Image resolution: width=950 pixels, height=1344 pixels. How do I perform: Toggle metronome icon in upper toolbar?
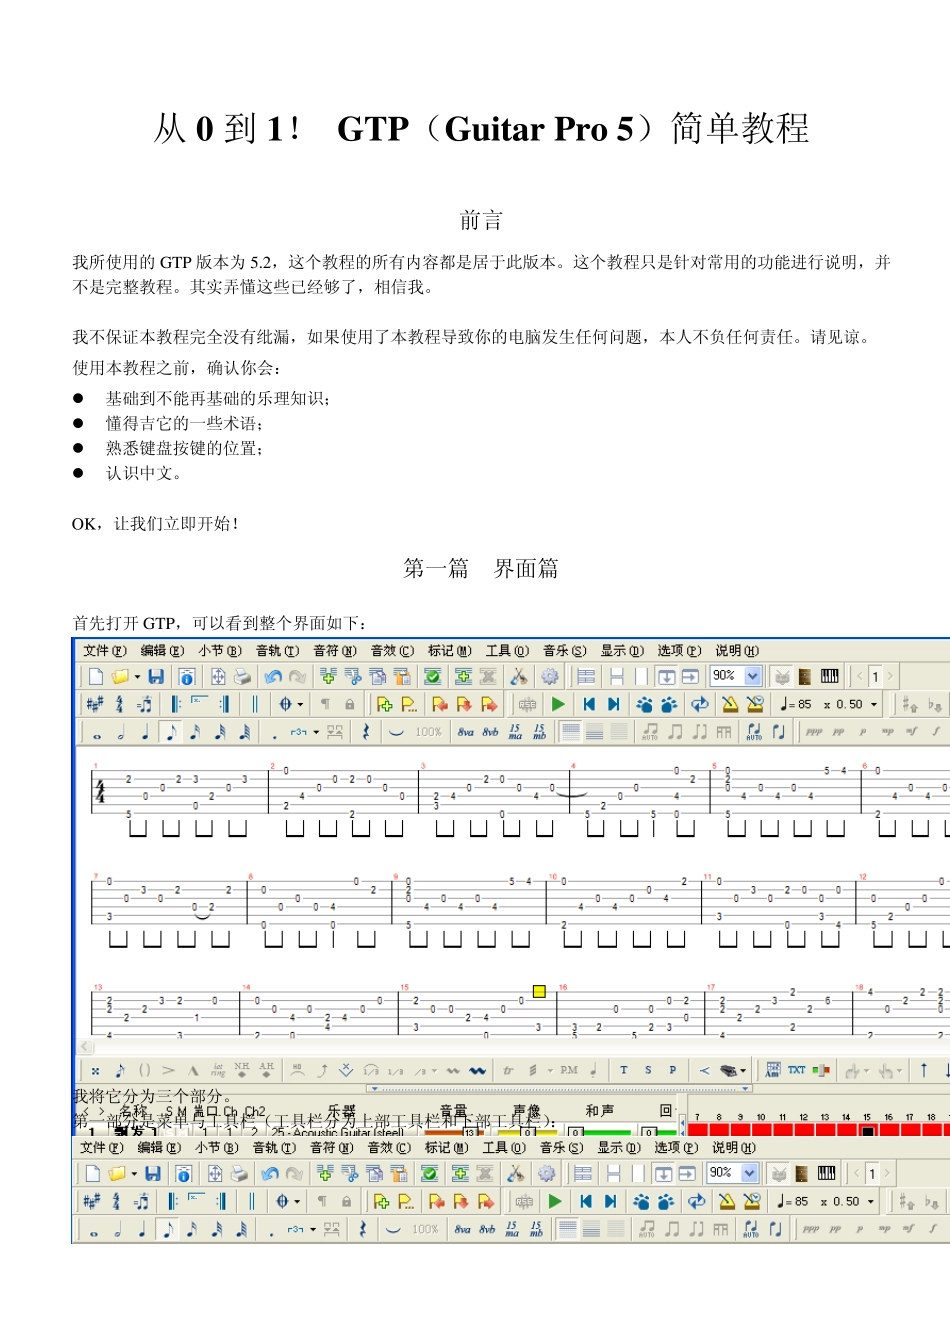click(730, 704)
